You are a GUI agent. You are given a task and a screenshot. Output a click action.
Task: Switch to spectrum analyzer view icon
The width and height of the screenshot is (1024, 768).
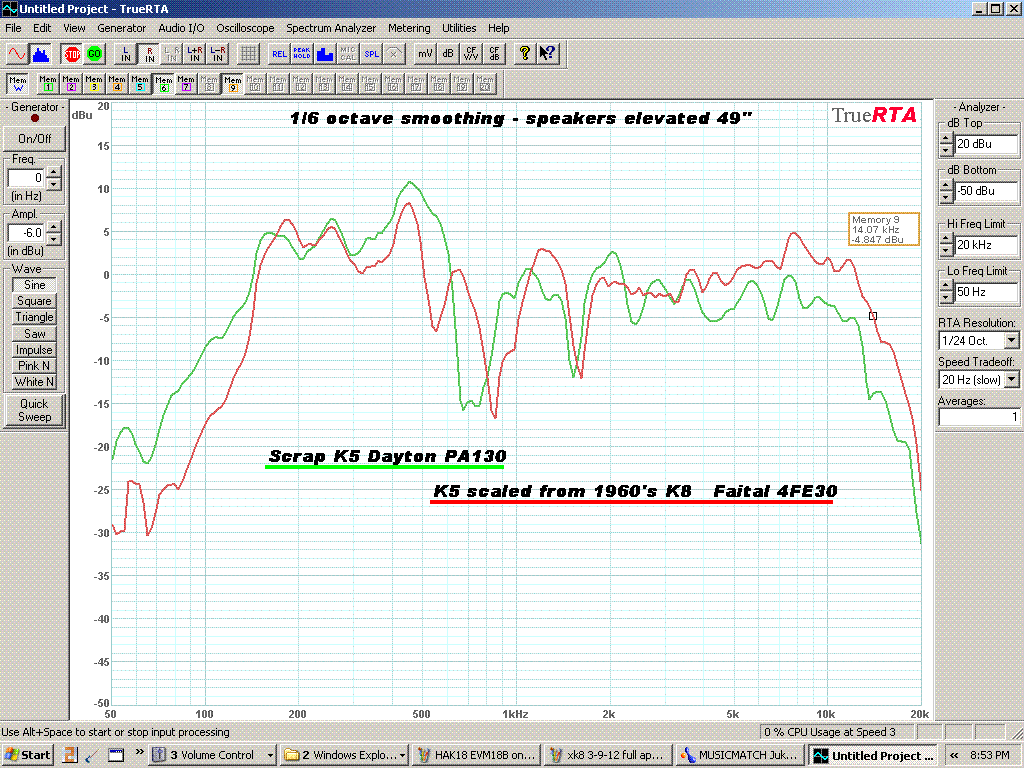[x=40, y=54]
